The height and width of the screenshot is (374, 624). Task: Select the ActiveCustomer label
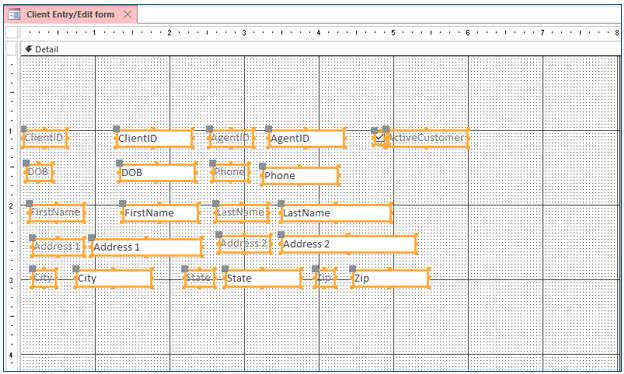click(x=427, y=138)
